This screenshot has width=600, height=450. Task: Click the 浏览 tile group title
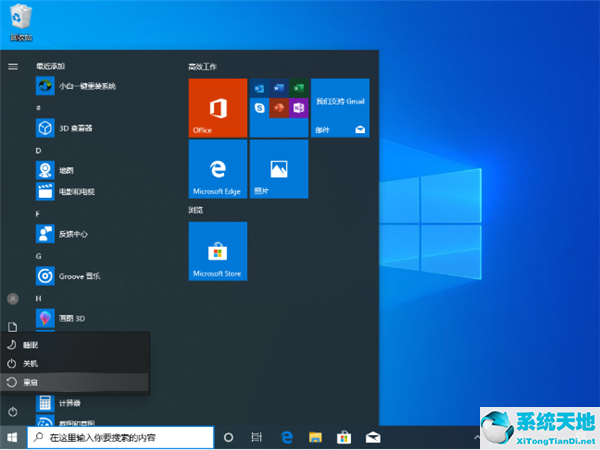pyautogui.click(x=196, y=210)
